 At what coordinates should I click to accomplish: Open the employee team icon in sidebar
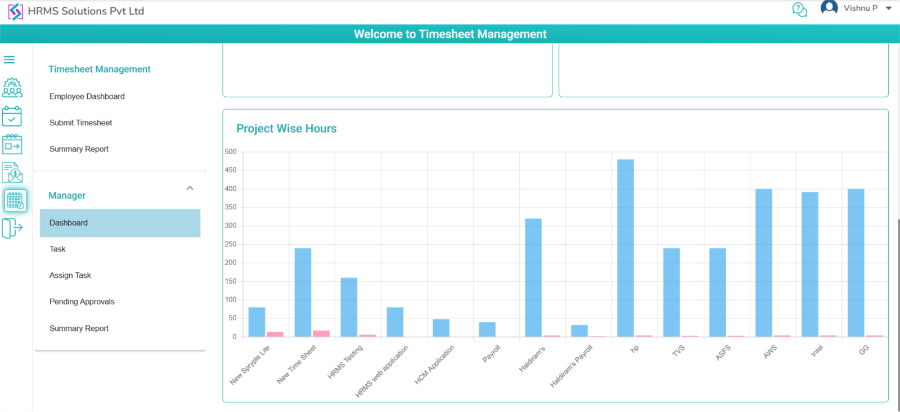(12, 87)
